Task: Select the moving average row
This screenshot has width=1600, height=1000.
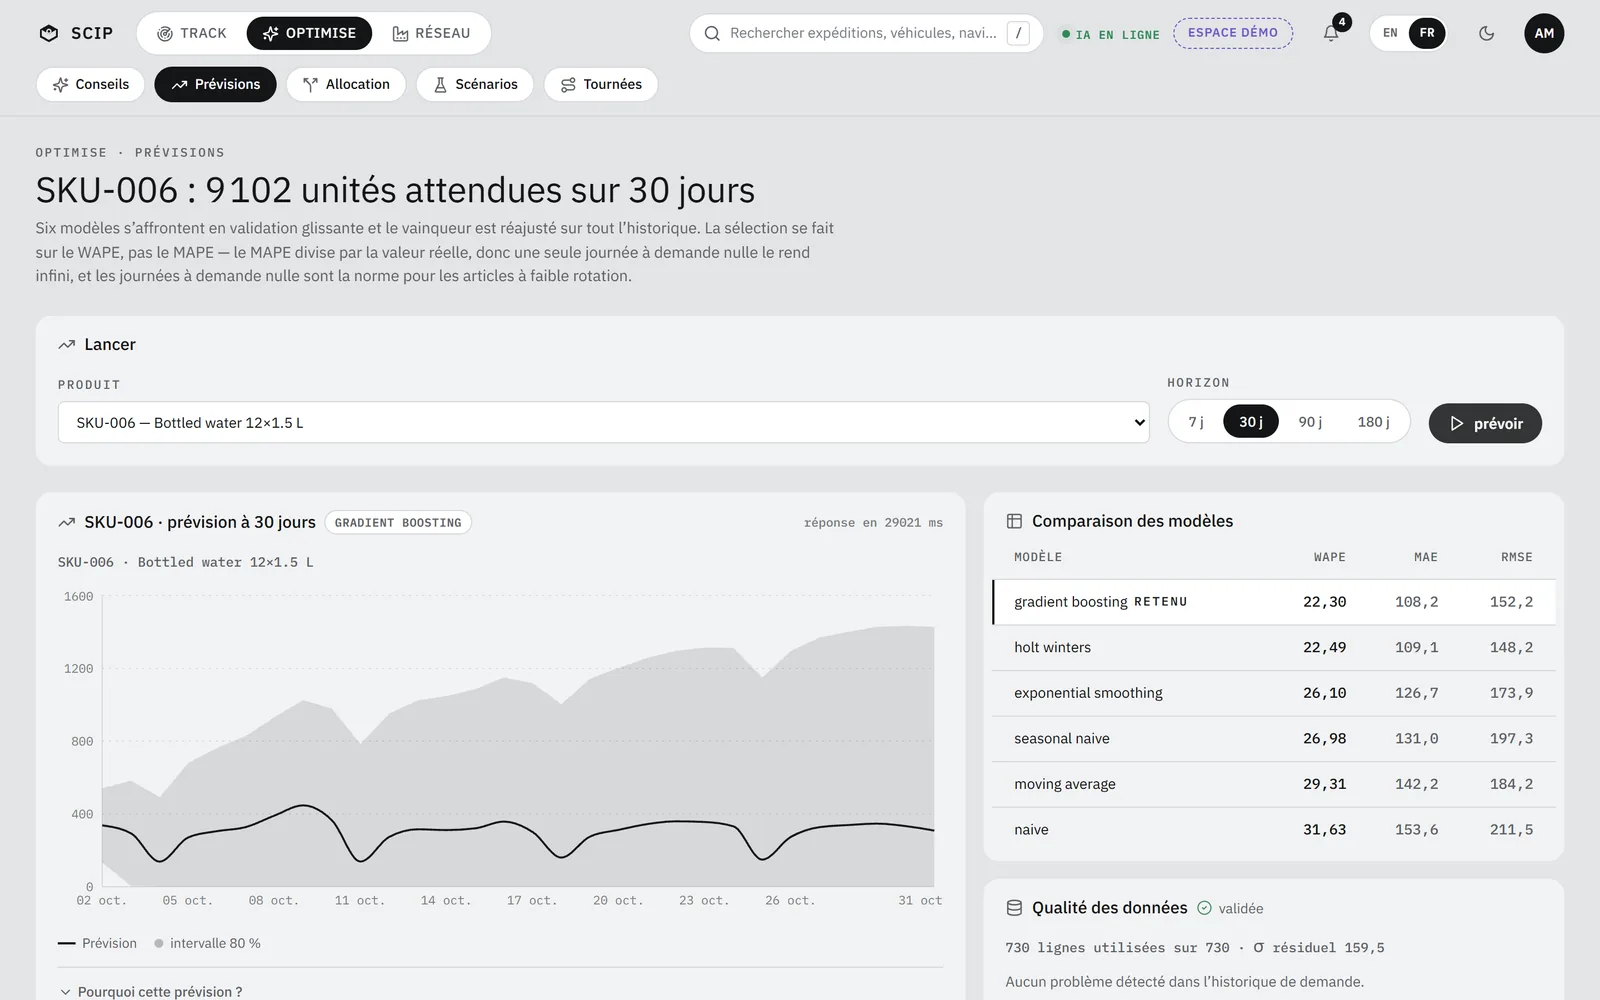Action: point(1274,784)
